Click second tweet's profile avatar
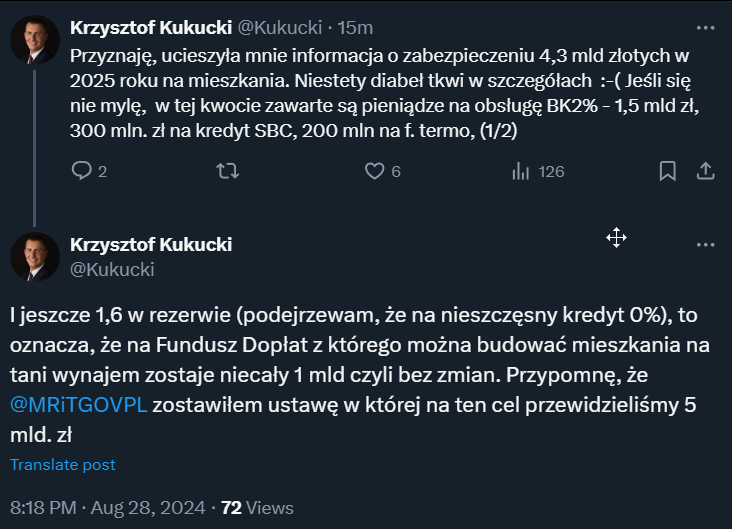The height and width of the screenshot is (529, 732). [34, 257]
